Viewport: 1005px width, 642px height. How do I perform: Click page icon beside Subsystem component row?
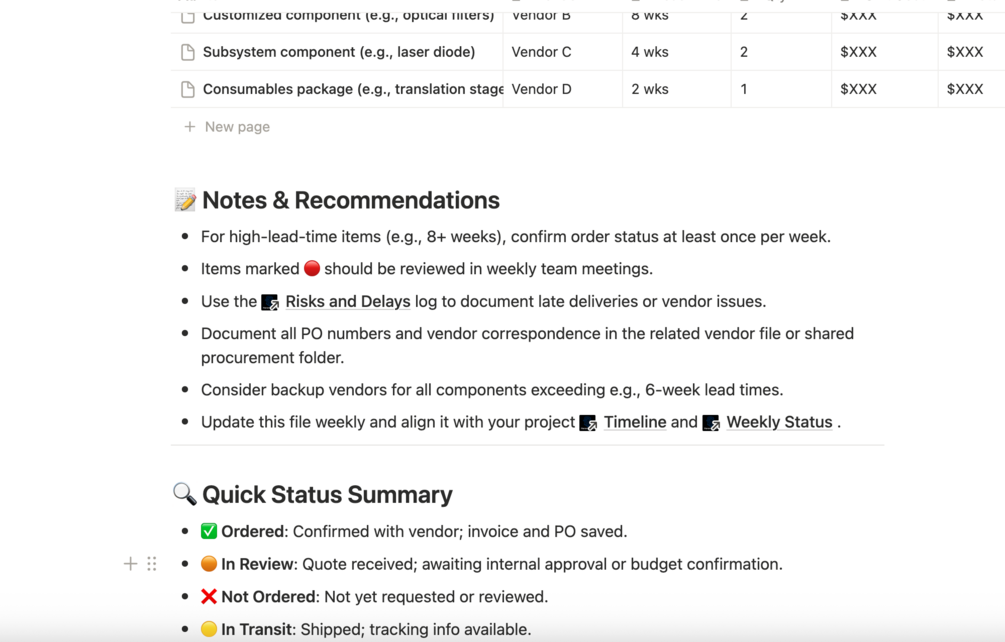(x=188, y=52)
